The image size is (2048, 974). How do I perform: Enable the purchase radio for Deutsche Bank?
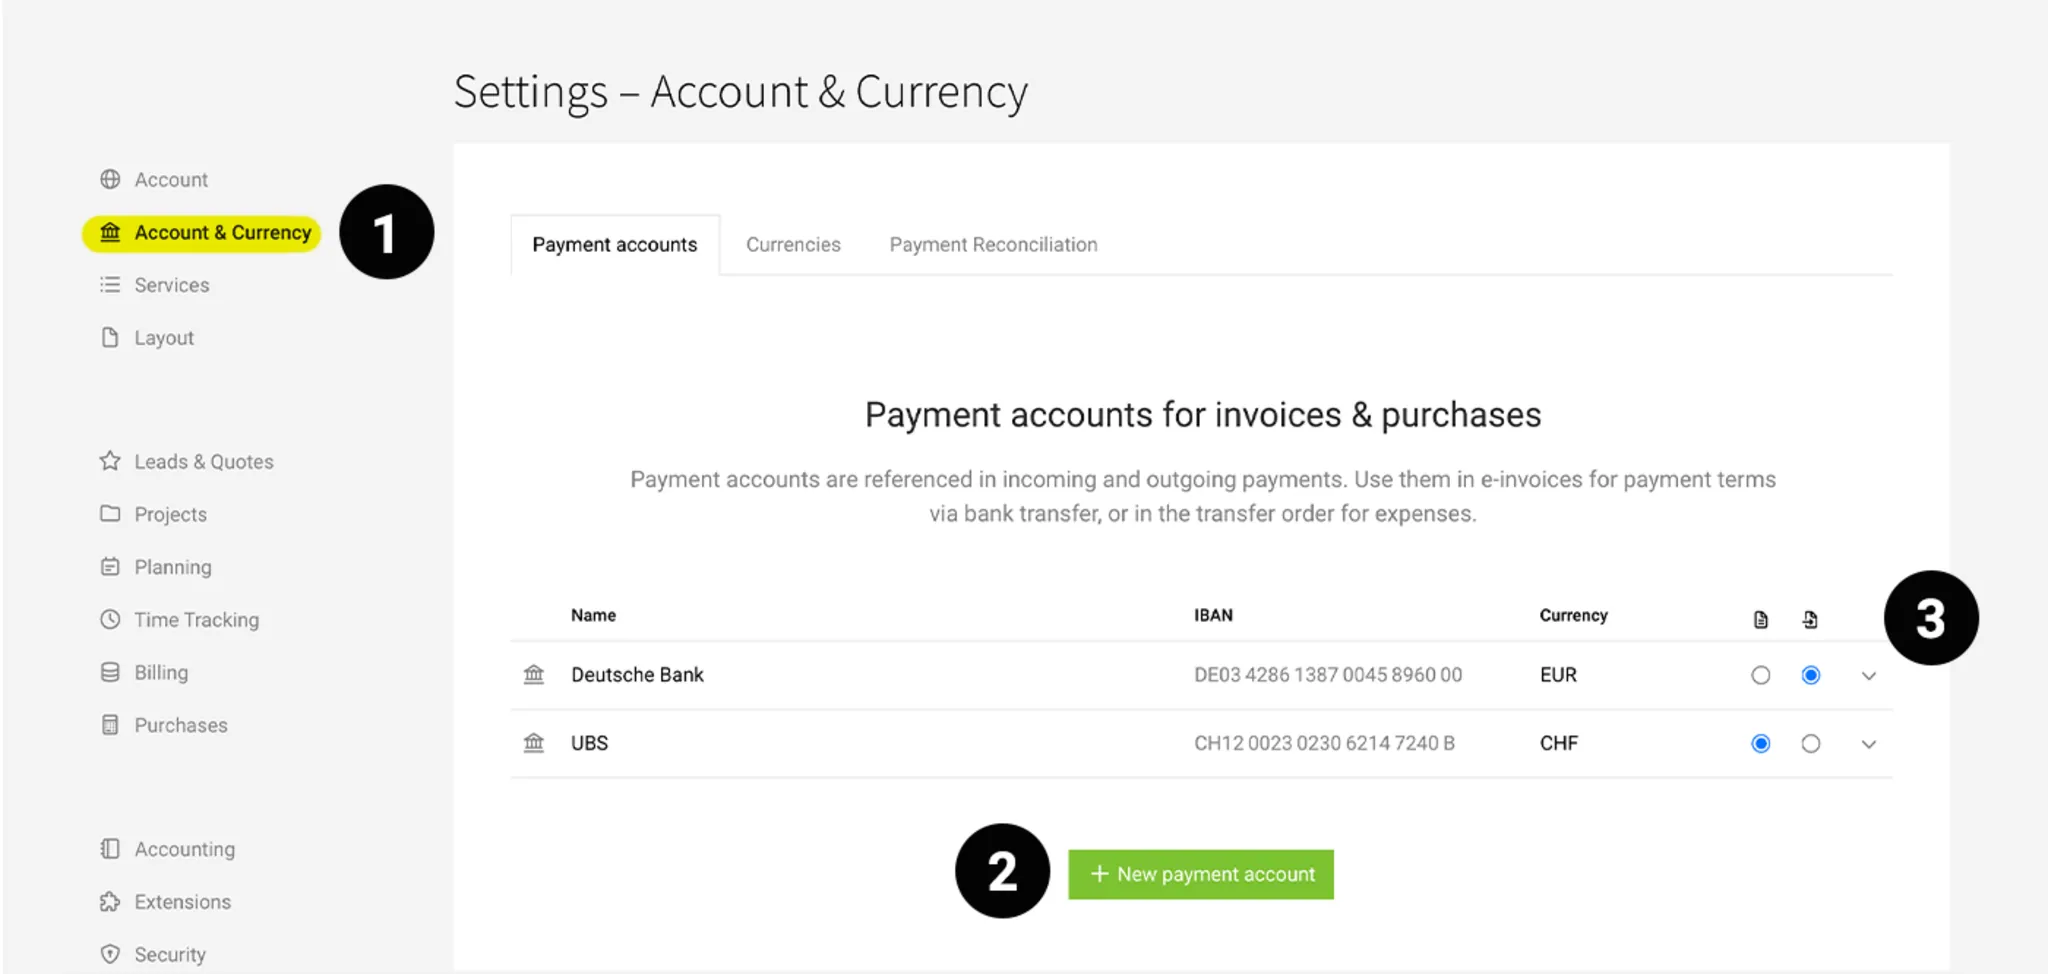tap(1811, 675)
